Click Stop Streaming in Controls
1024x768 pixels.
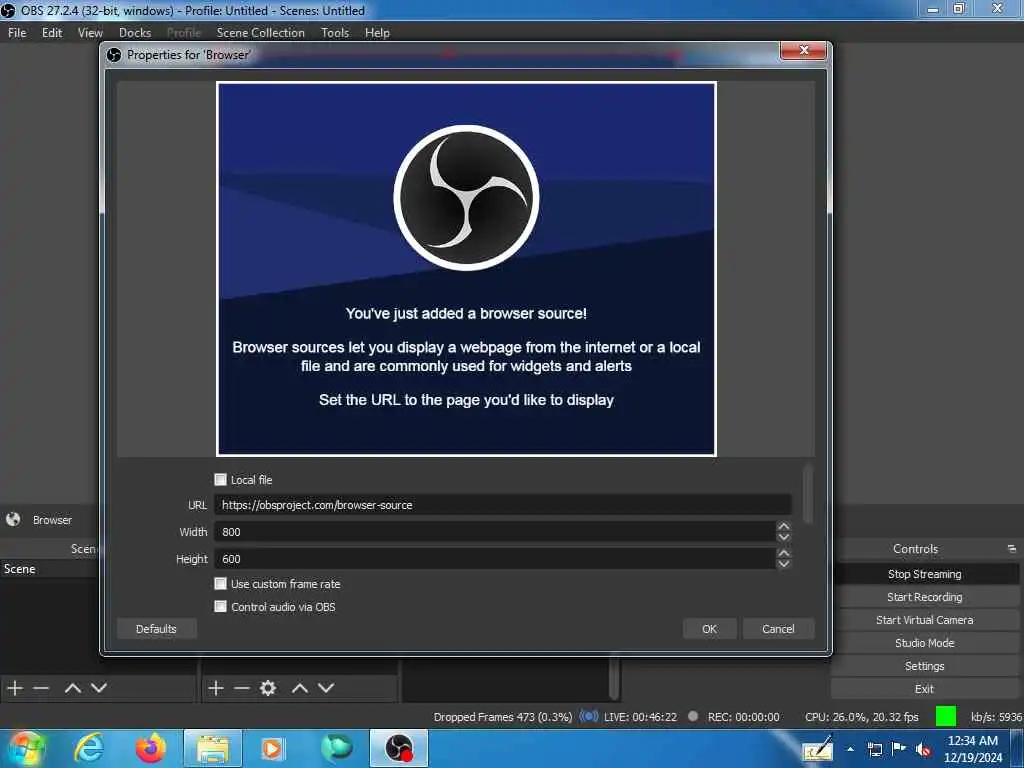tap(925, 574)
